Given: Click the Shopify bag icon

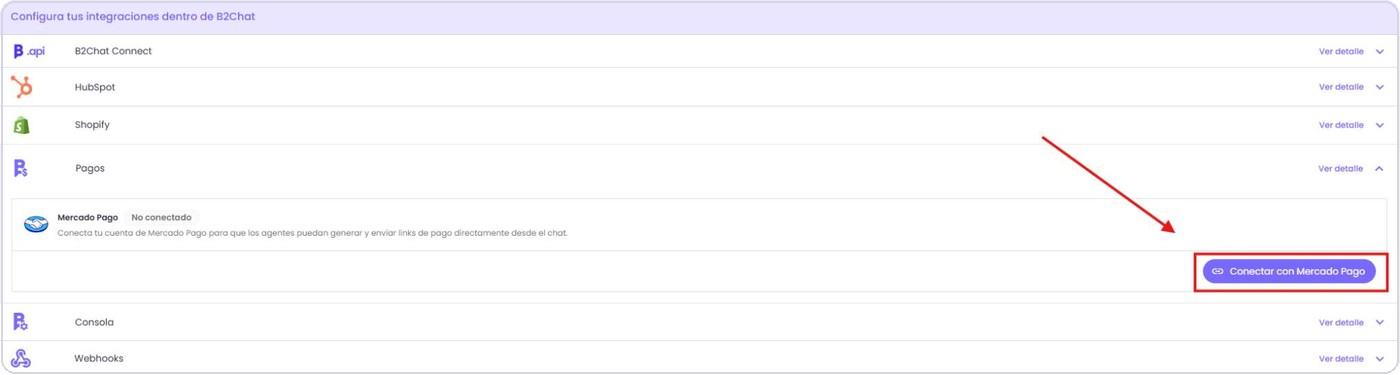Looking at the screenshot, I should (21, 125).
